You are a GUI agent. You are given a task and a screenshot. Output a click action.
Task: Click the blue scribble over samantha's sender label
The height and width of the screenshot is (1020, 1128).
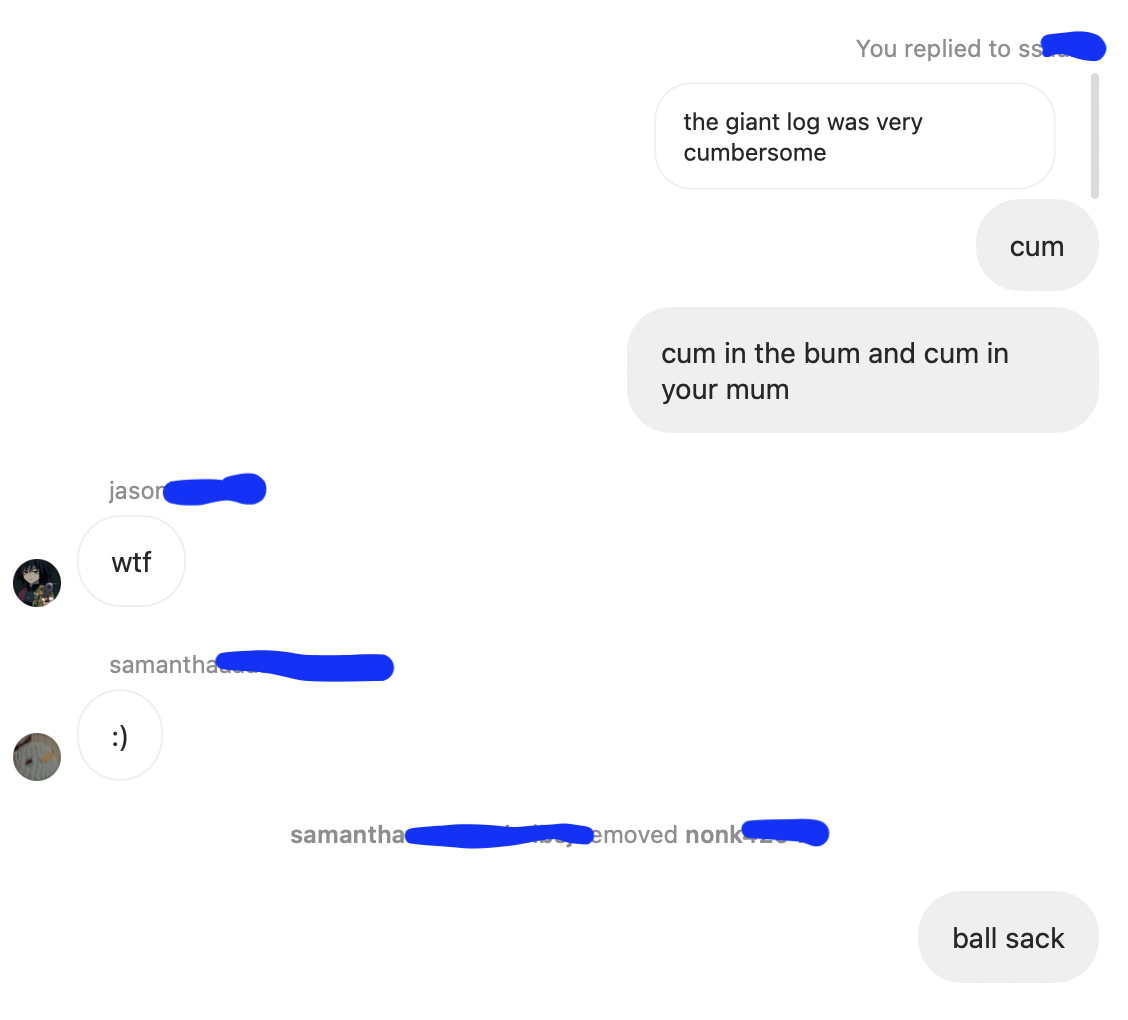click(x=305, y=665)
